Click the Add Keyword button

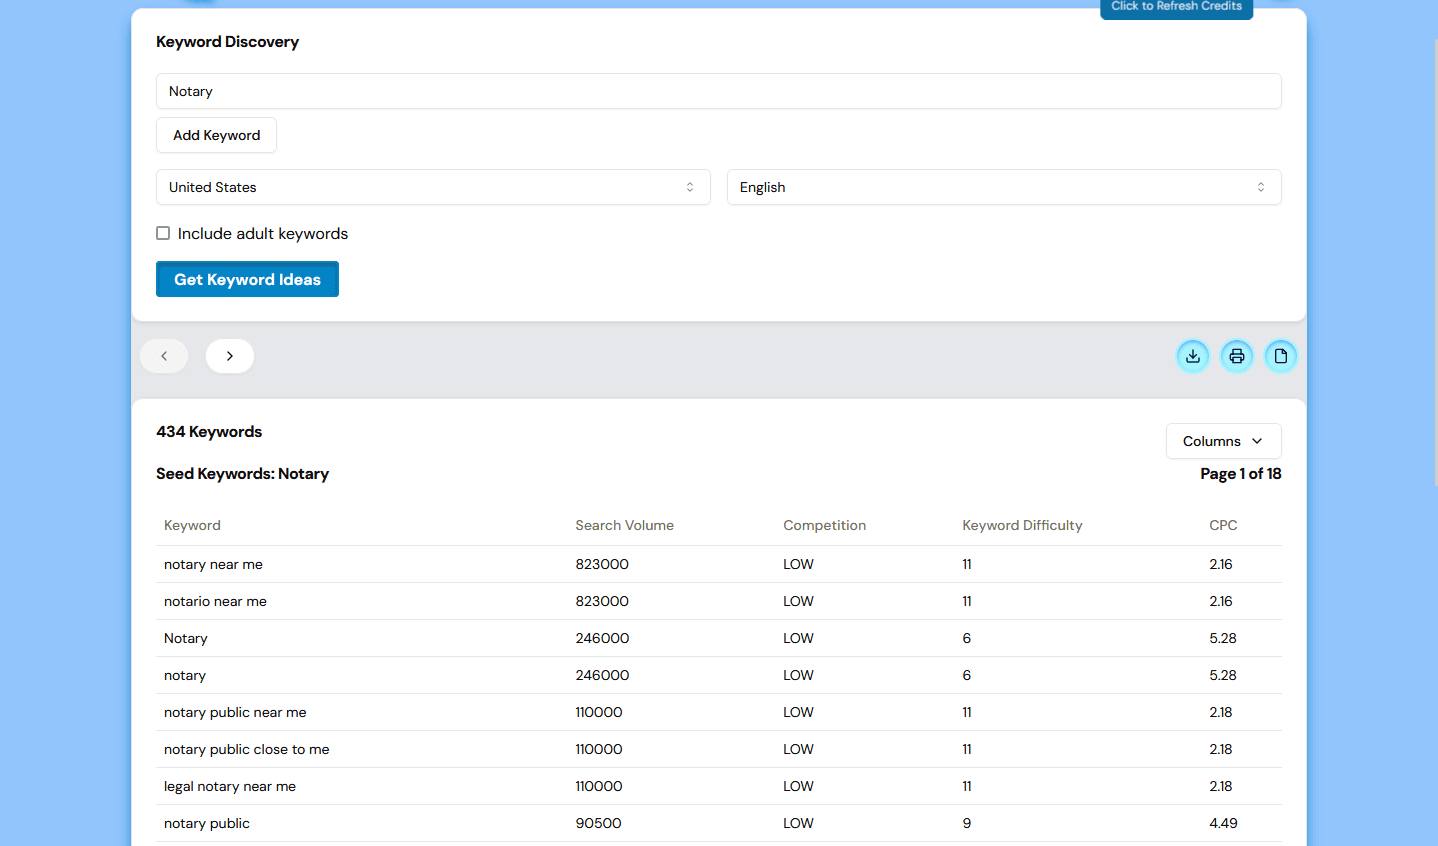click(x=216, y=134)
